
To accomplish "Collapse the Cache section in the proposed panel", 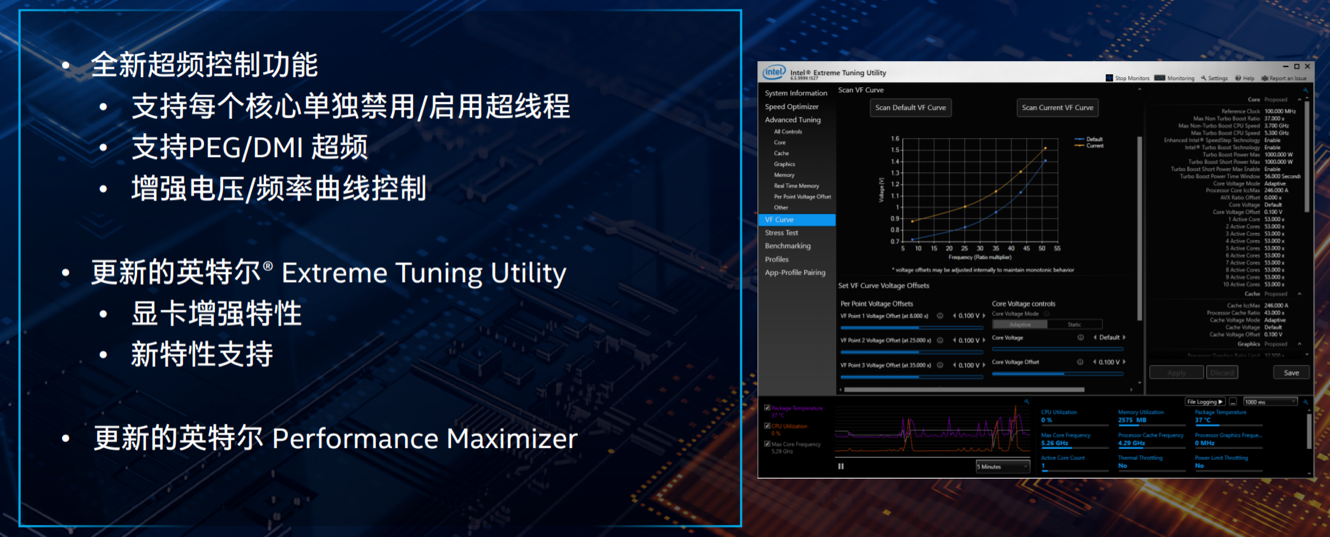I will tap(1299, 294).
